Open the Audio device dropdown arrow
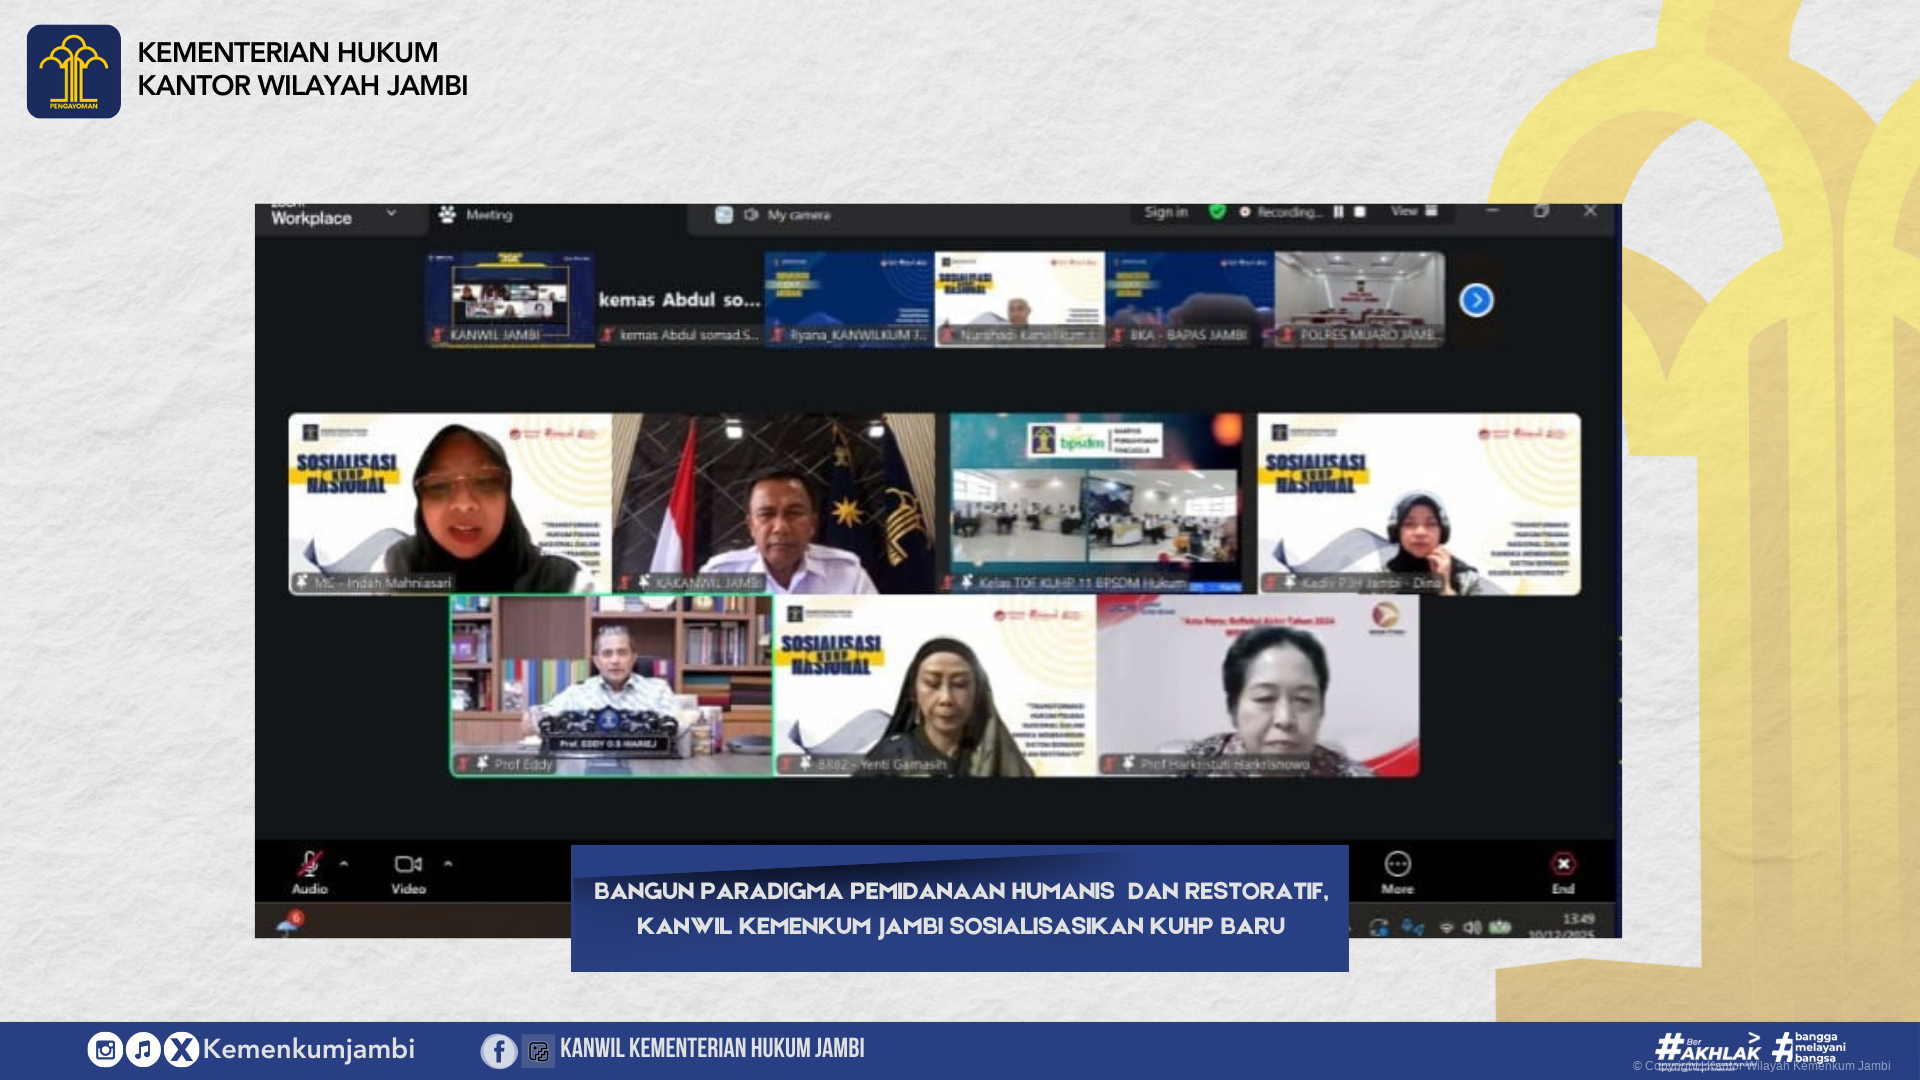This screenshot has height=1080, width=1920. (x=344, y=862)
